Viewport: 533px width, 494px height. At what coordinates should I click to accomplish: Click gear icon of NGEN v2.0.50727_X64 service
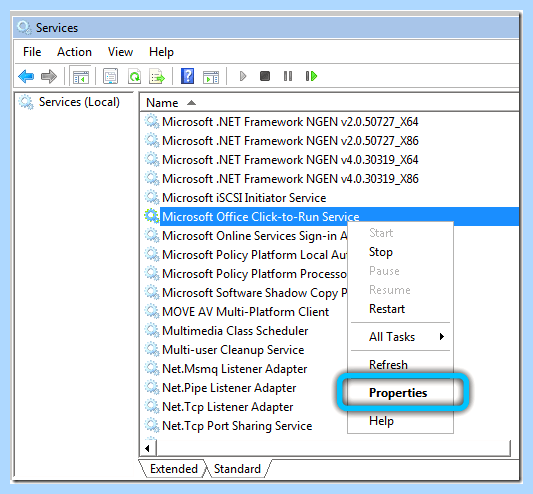(152, 121)
